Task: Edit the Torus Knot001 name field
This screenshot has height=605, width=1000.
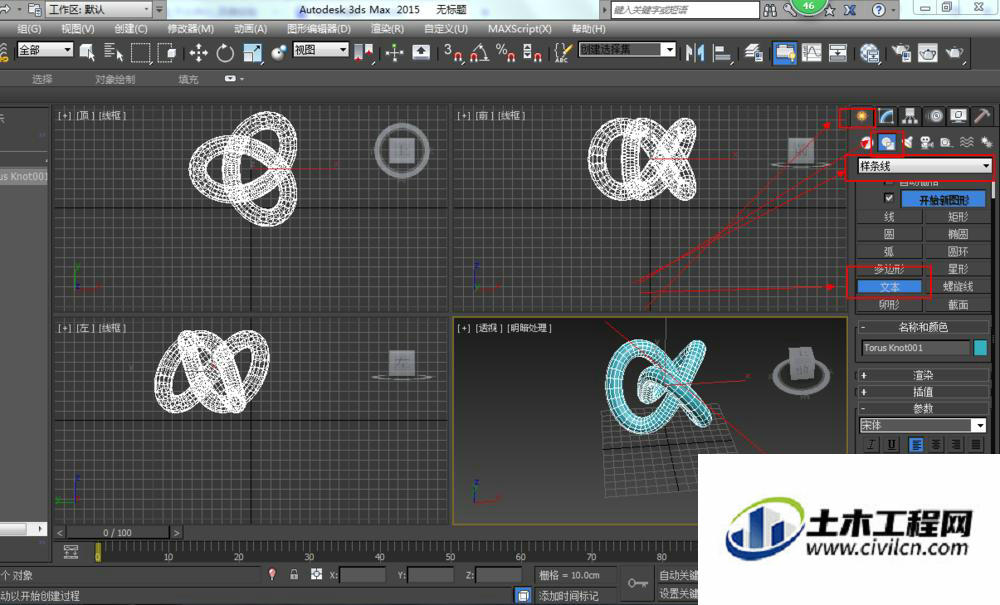Action: tap(915, 347)
